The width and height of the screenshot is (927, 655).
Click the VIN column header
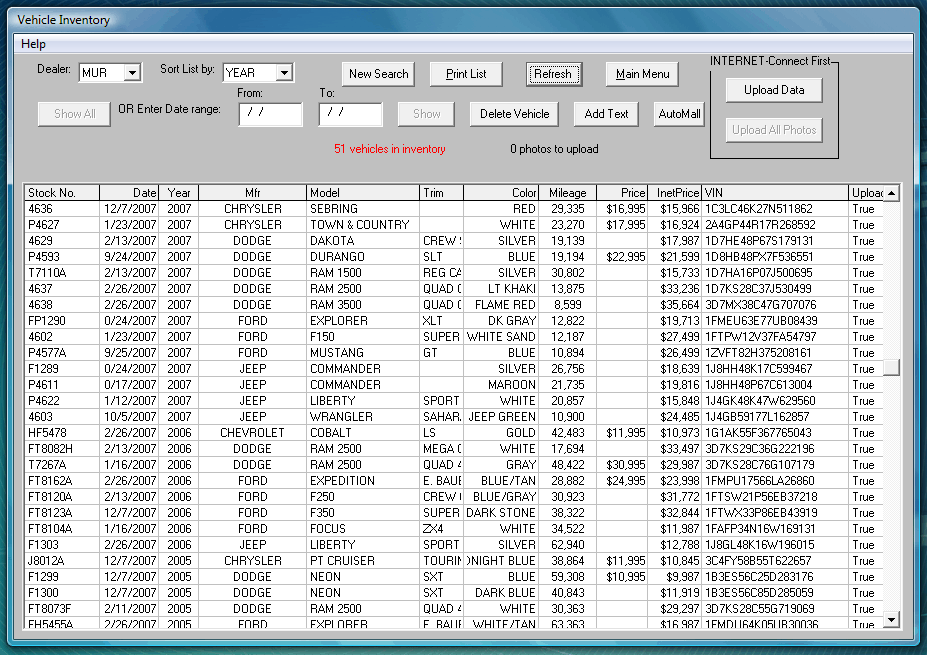coord(774,193)
